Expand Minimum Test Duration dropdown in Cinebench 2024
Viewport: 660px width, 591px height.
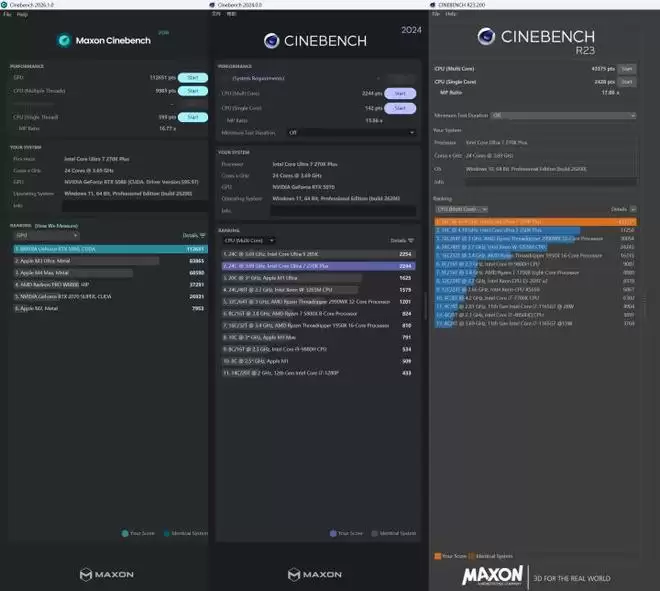(350, 132)
